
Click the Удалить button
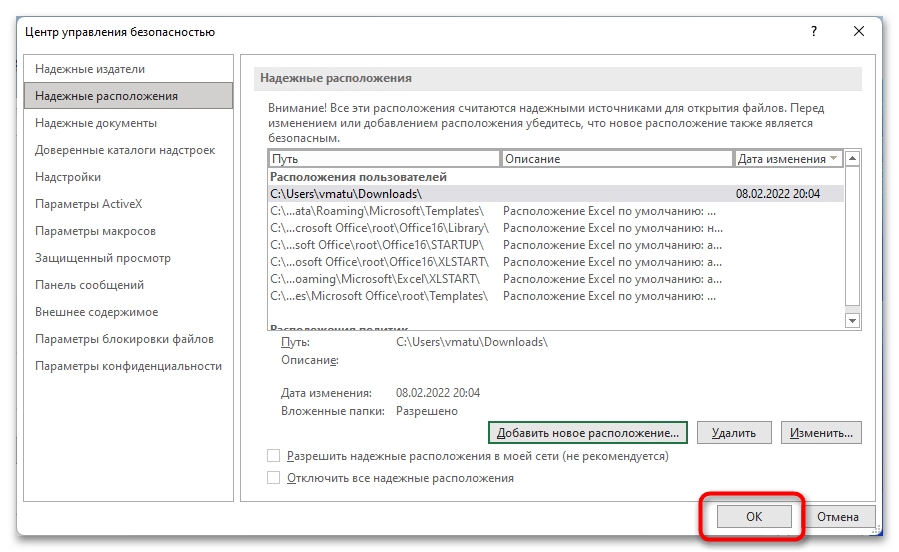pyautogui.click(x=734, y=433)
